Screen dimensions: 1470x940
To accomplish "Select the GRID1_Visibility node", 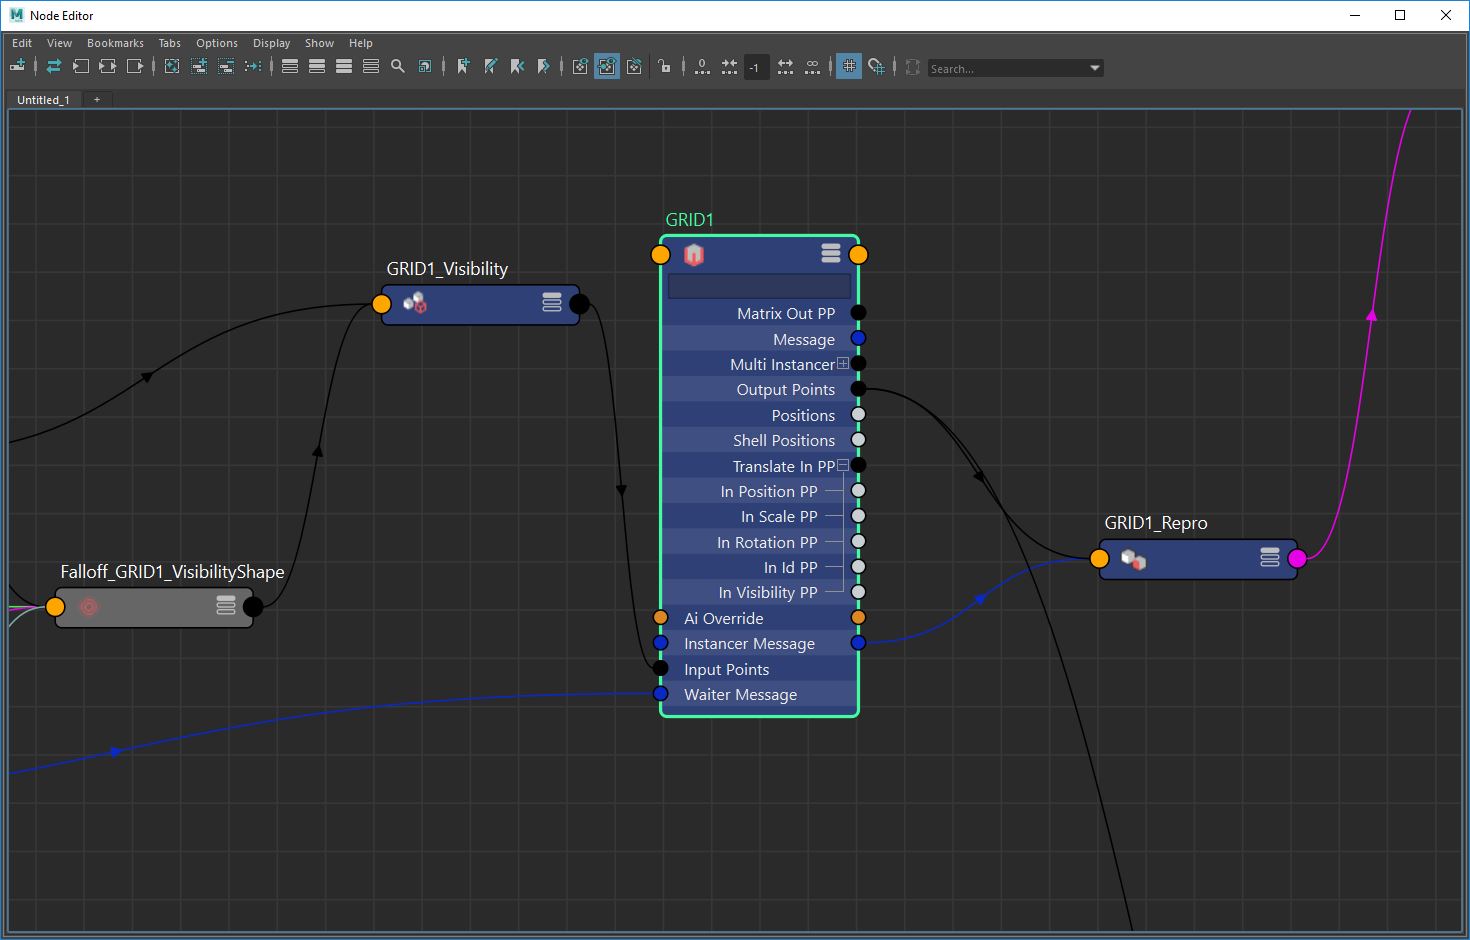I will click(x=480, y=304).
